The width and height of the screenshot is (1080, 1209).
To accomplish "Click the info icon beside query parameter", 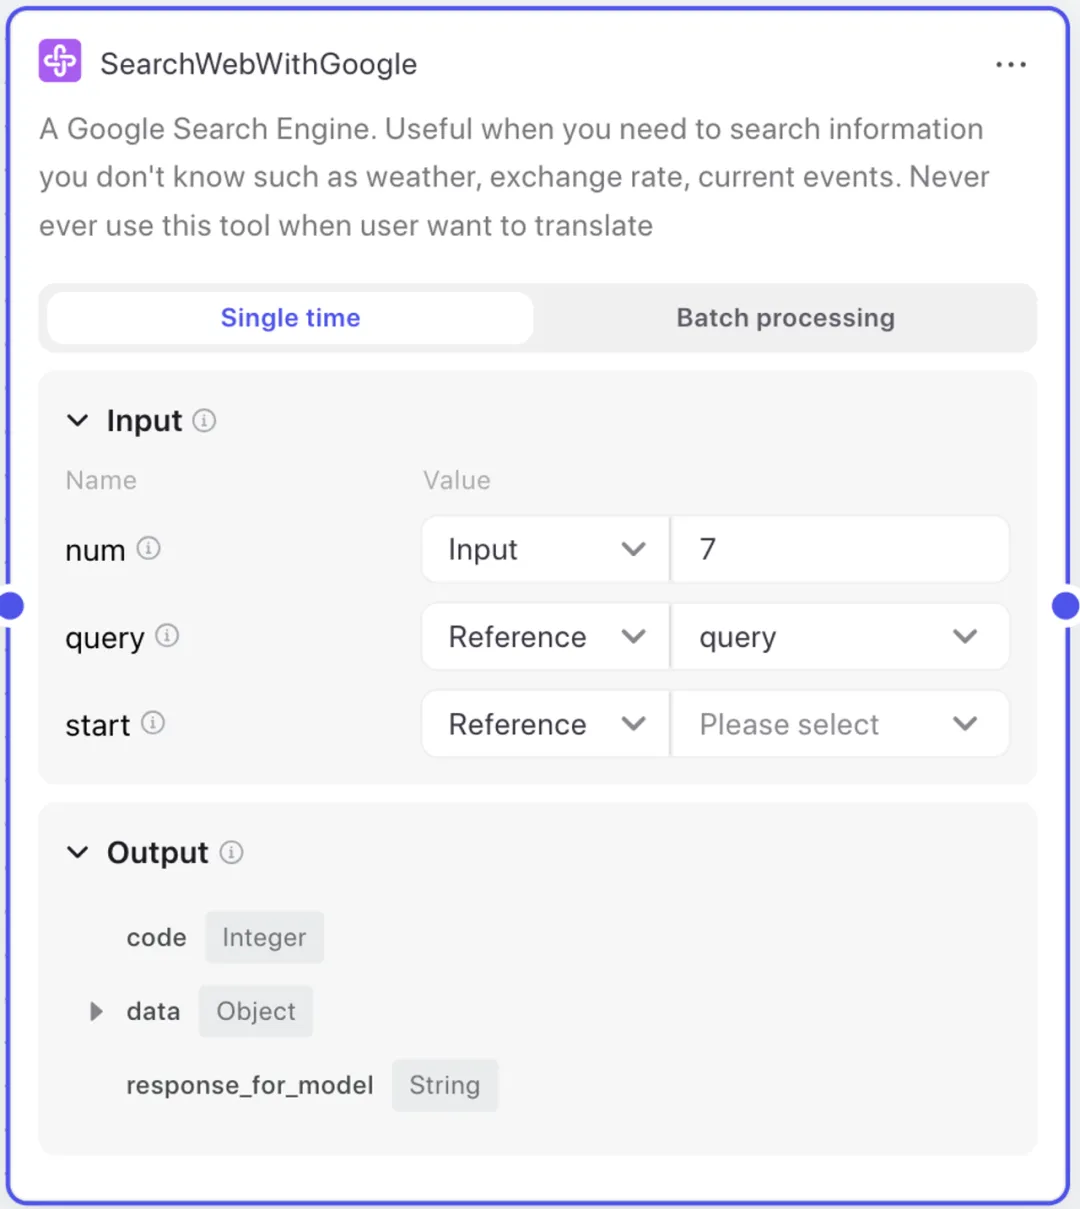I will 167,635.
